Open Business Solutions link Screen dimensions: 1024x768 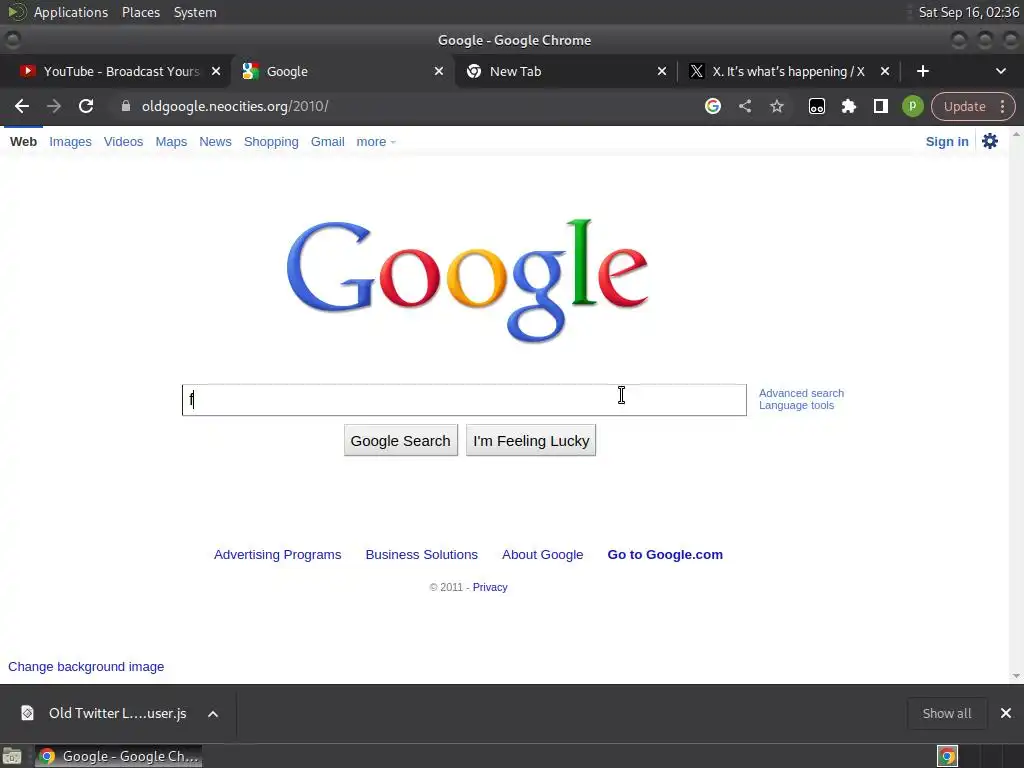coord(422,554)
